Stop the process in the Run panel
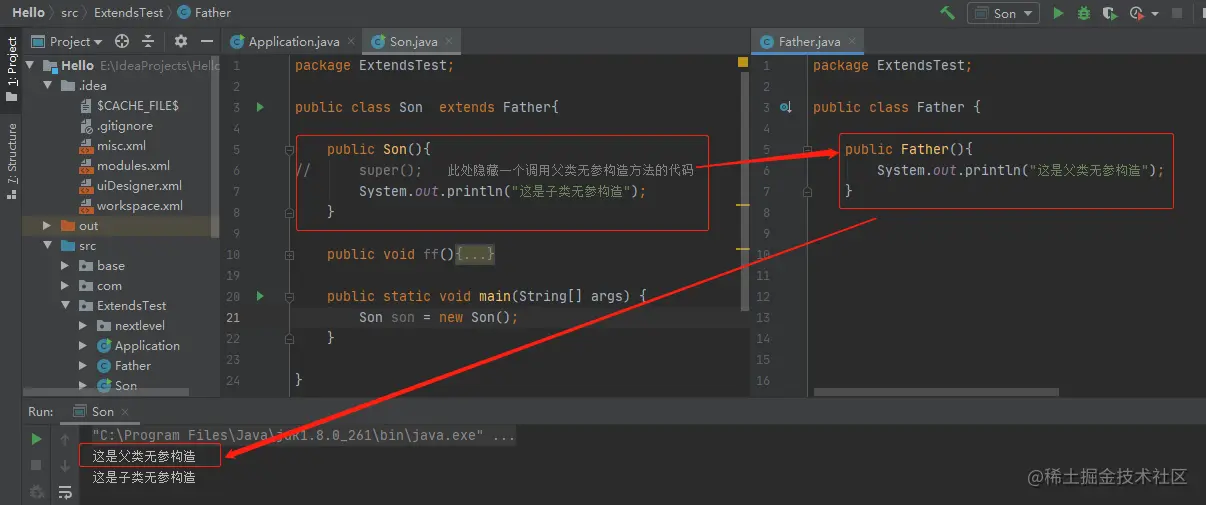The width and height of the screenshot is (1206, 505). click(36, 465)
